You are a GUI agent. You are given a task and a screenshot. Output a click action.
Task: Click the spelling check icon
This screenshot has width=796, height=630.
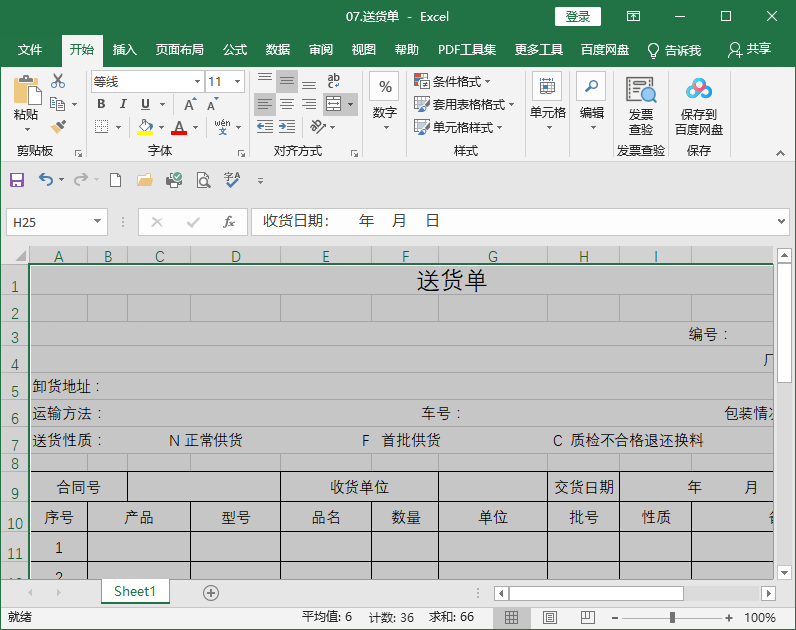click(232, 180)
